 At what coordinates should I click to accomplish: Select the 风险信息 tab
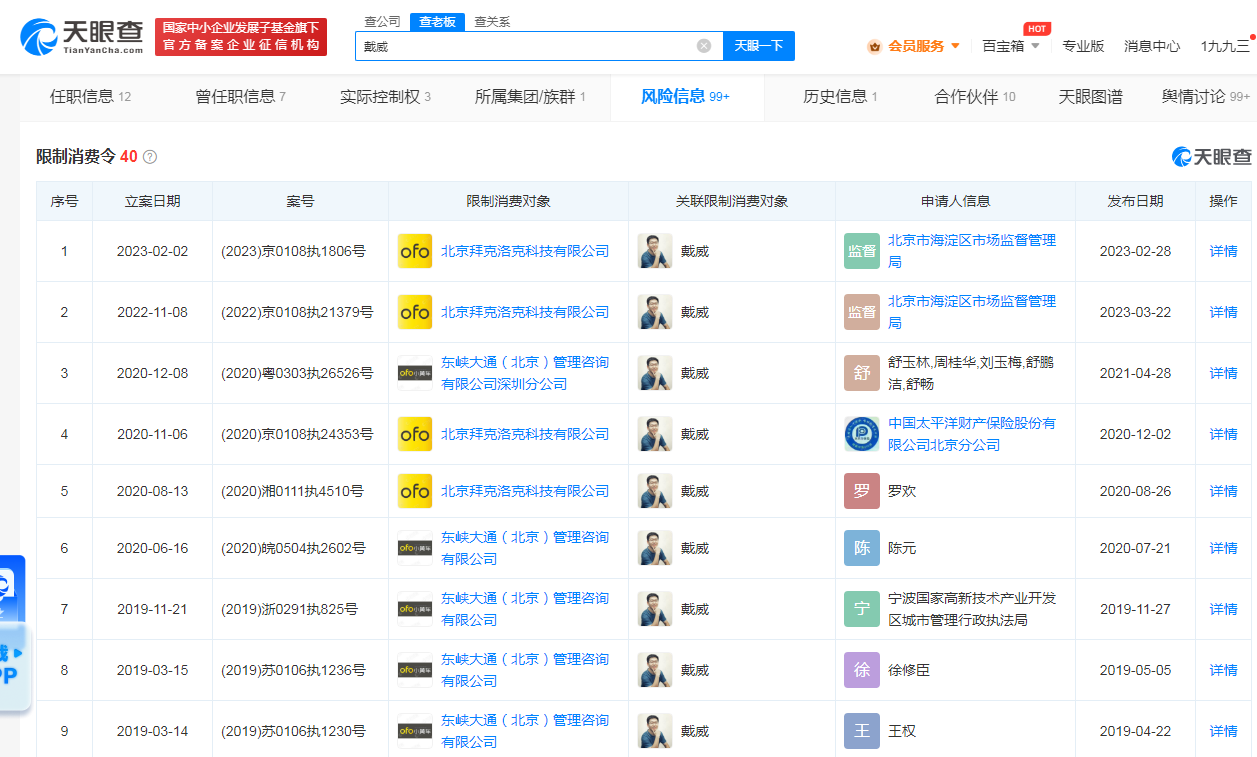point(686,97)
